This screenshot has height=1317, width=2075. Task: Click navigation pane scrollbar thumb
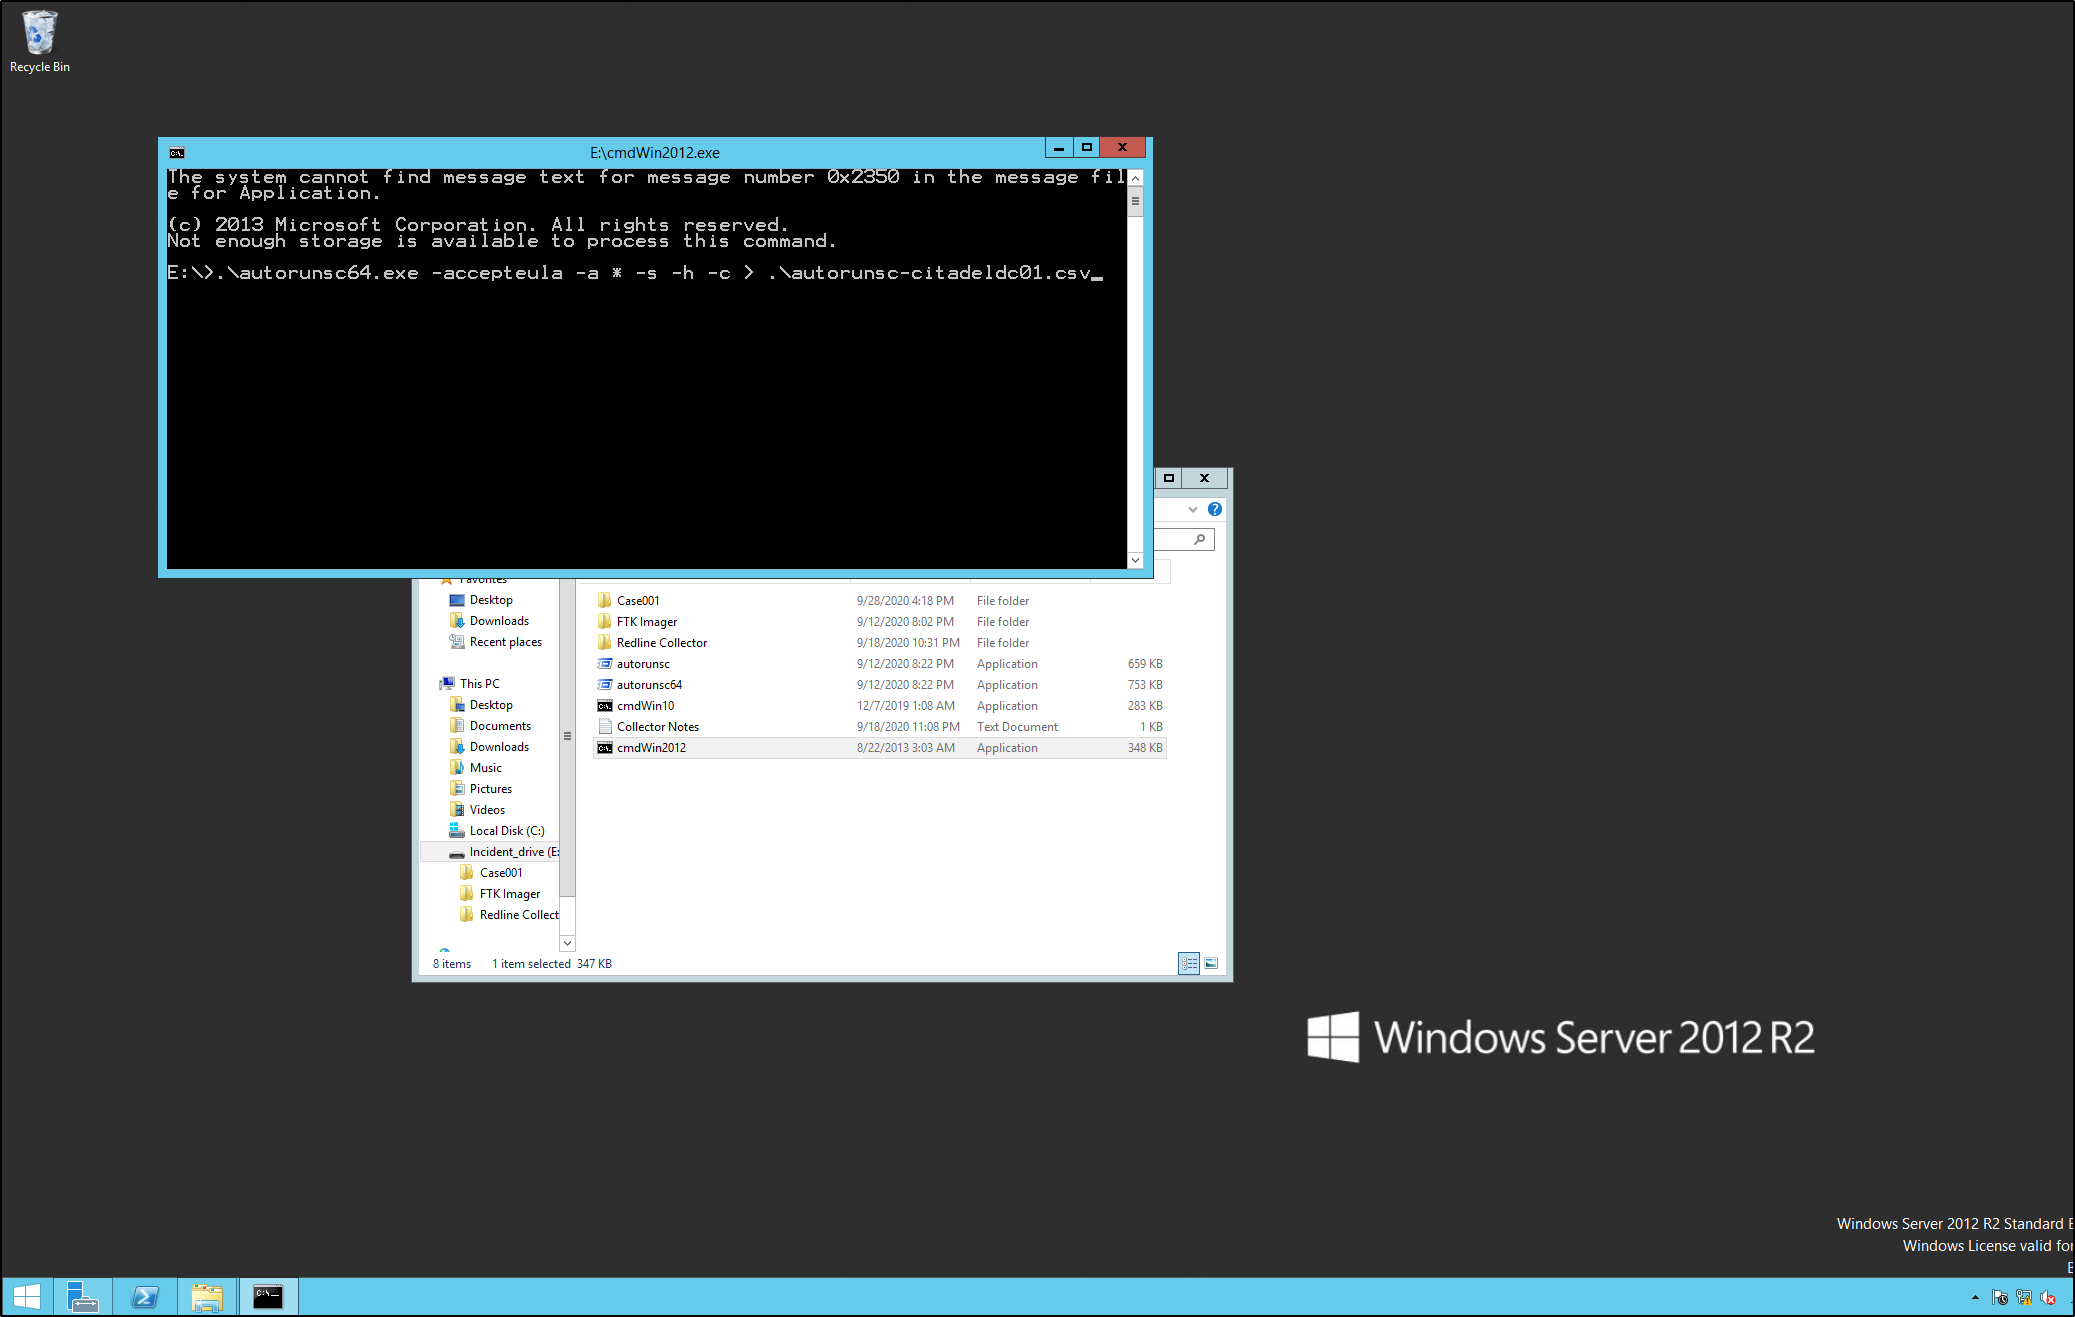tap(567, 737)
